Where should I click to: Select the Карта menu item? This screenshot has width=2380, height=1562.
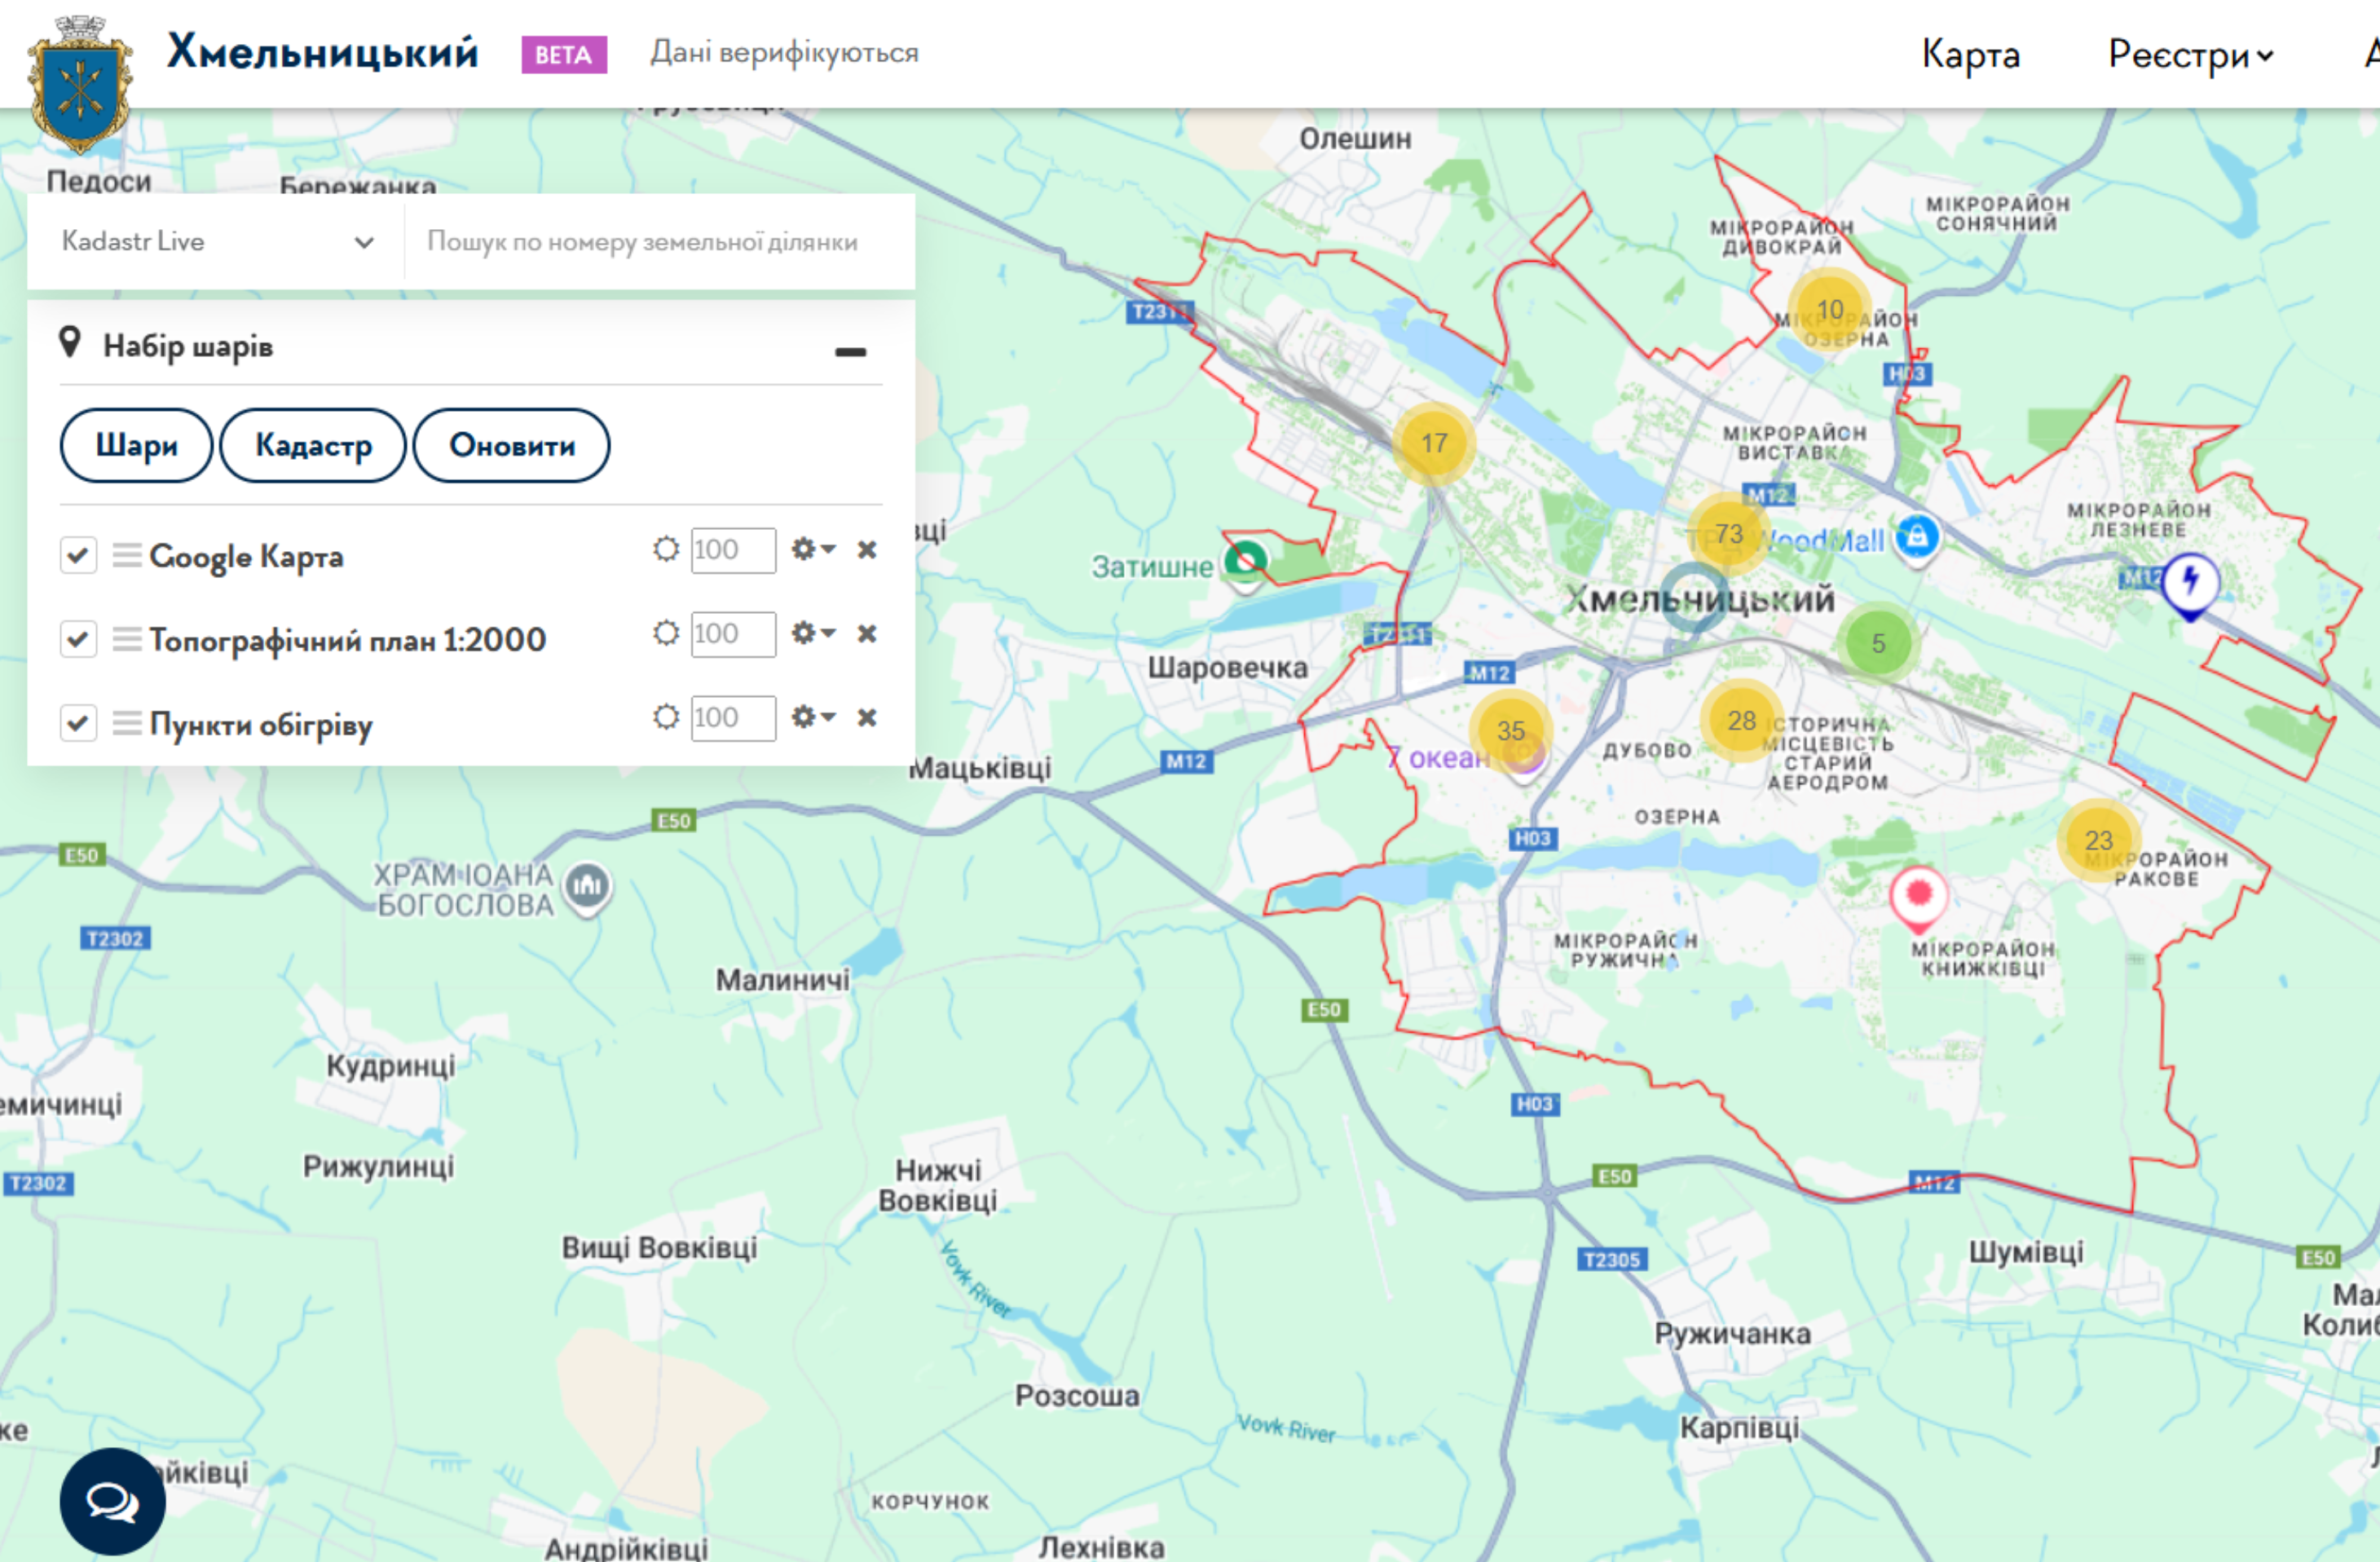(x=1970, y=54)
